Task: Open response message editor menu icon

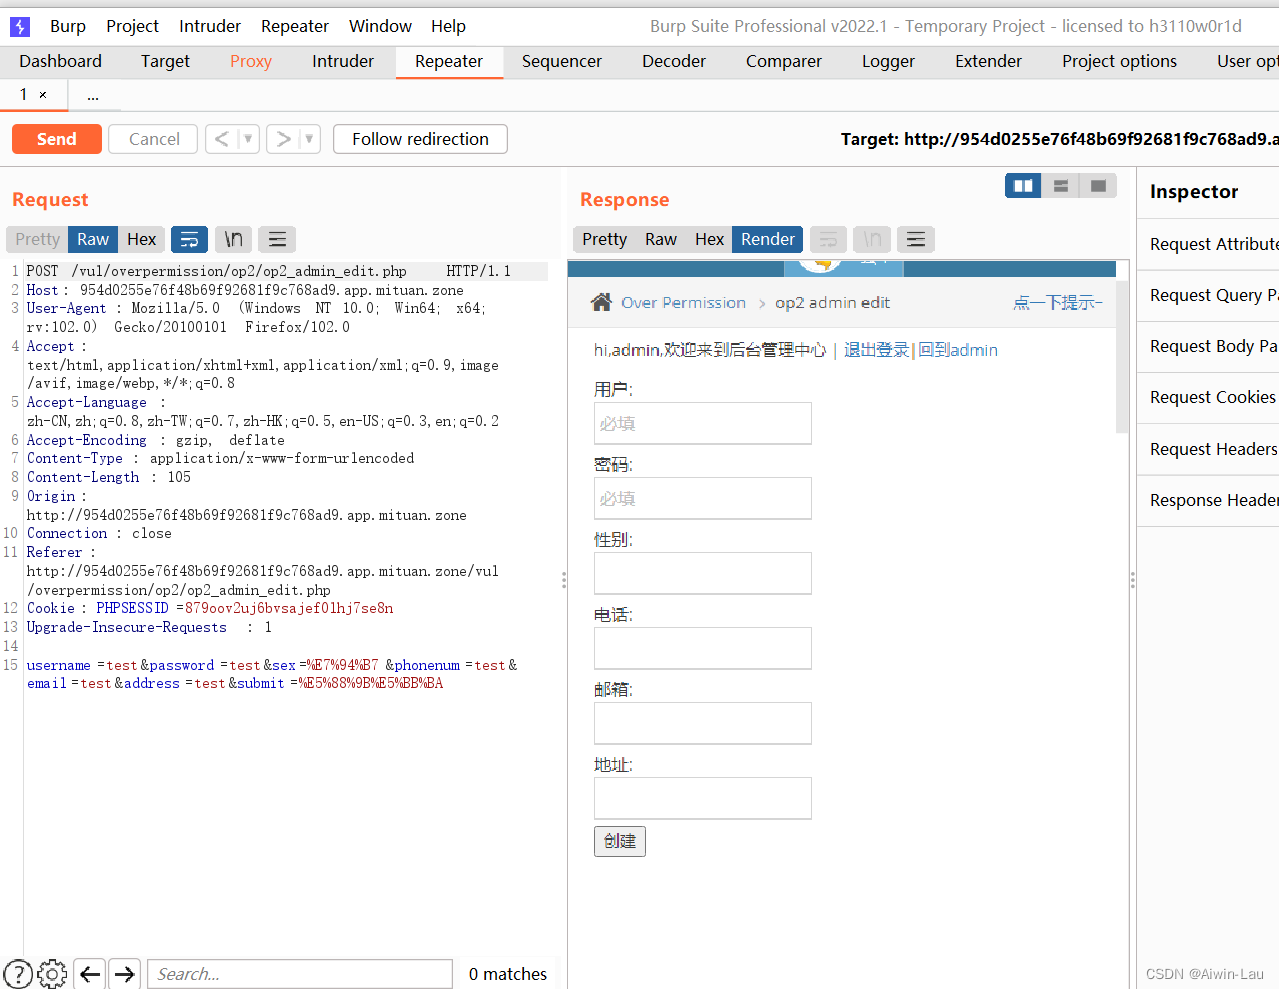Action: tap(916, 239)
